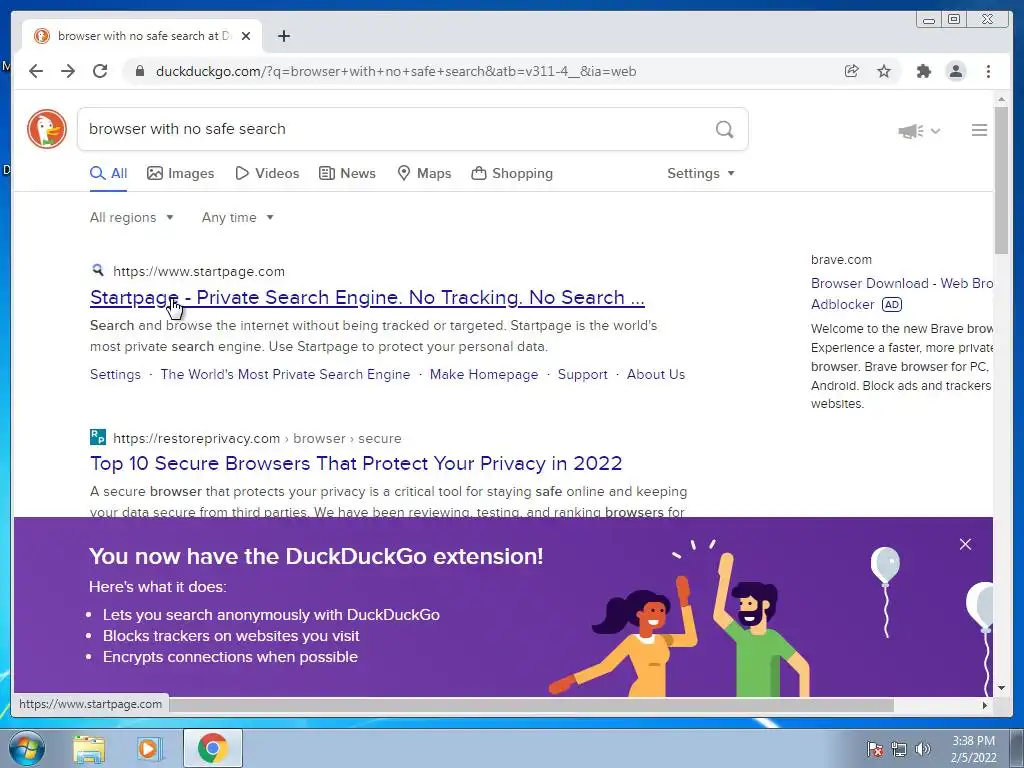Click the Startpage favicon beside its URL

[x=98, y=270]
